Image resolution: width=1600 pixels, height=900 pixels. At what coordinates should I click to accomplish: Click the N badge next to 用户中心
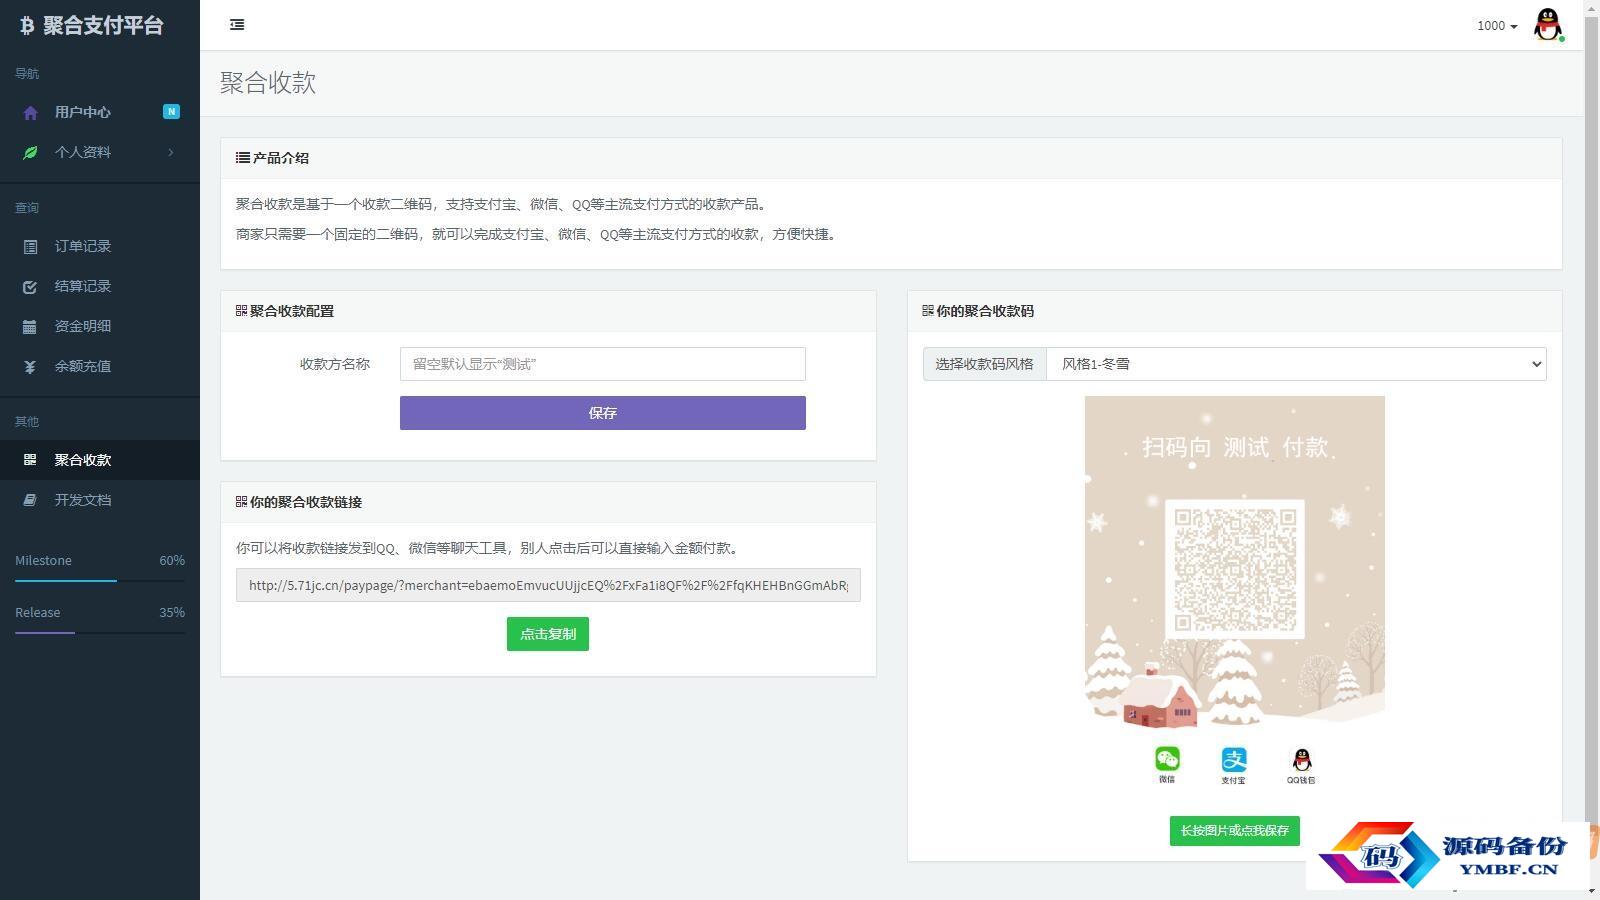click(171, 112)
